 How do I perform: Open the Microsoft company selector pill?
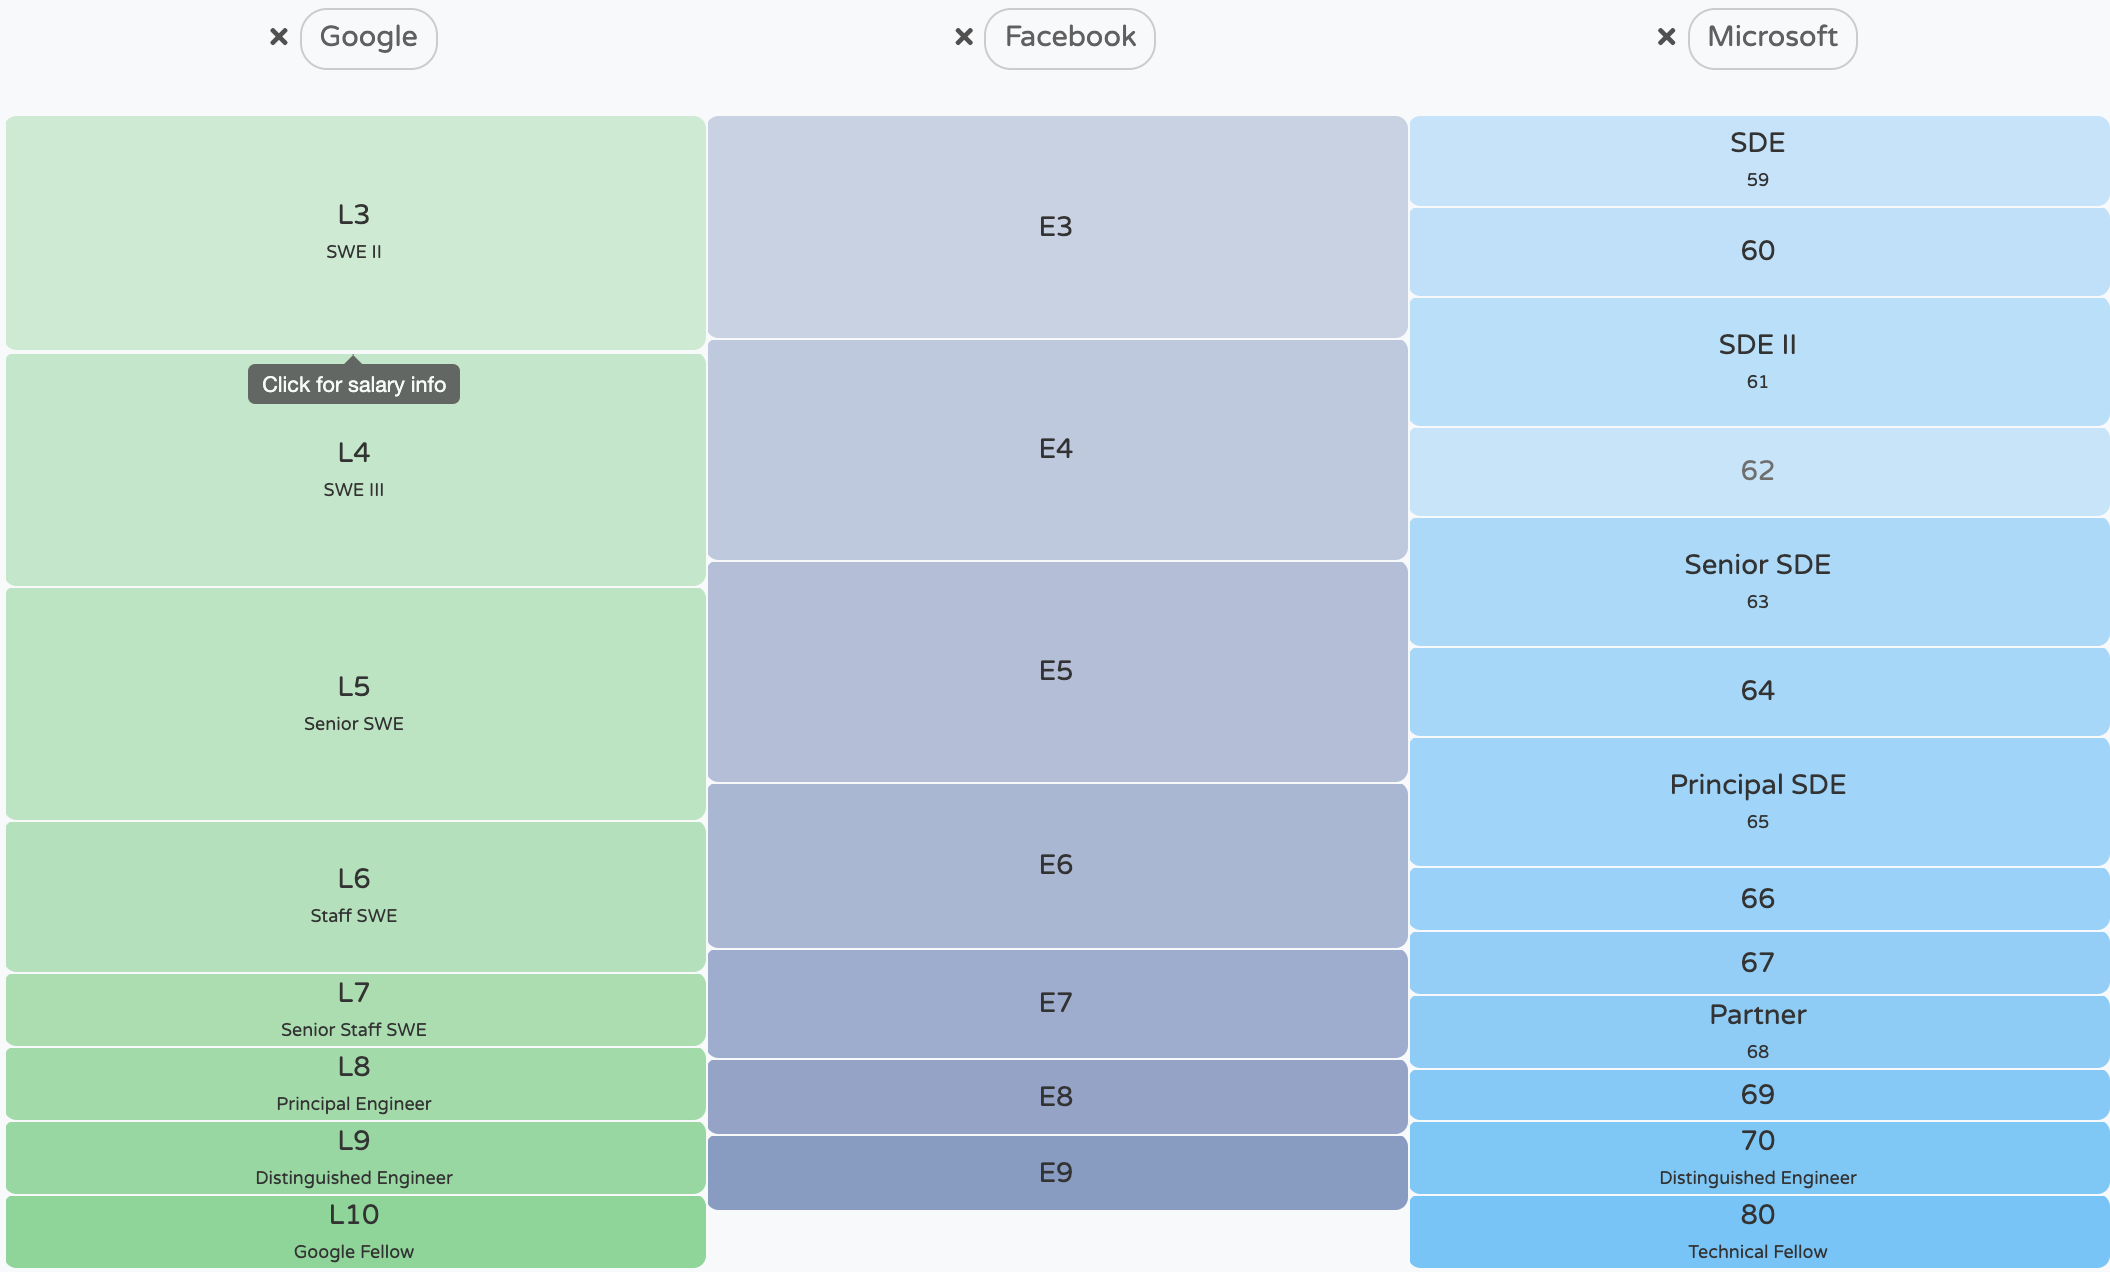pyautogui.click(x=1773, y=37)
